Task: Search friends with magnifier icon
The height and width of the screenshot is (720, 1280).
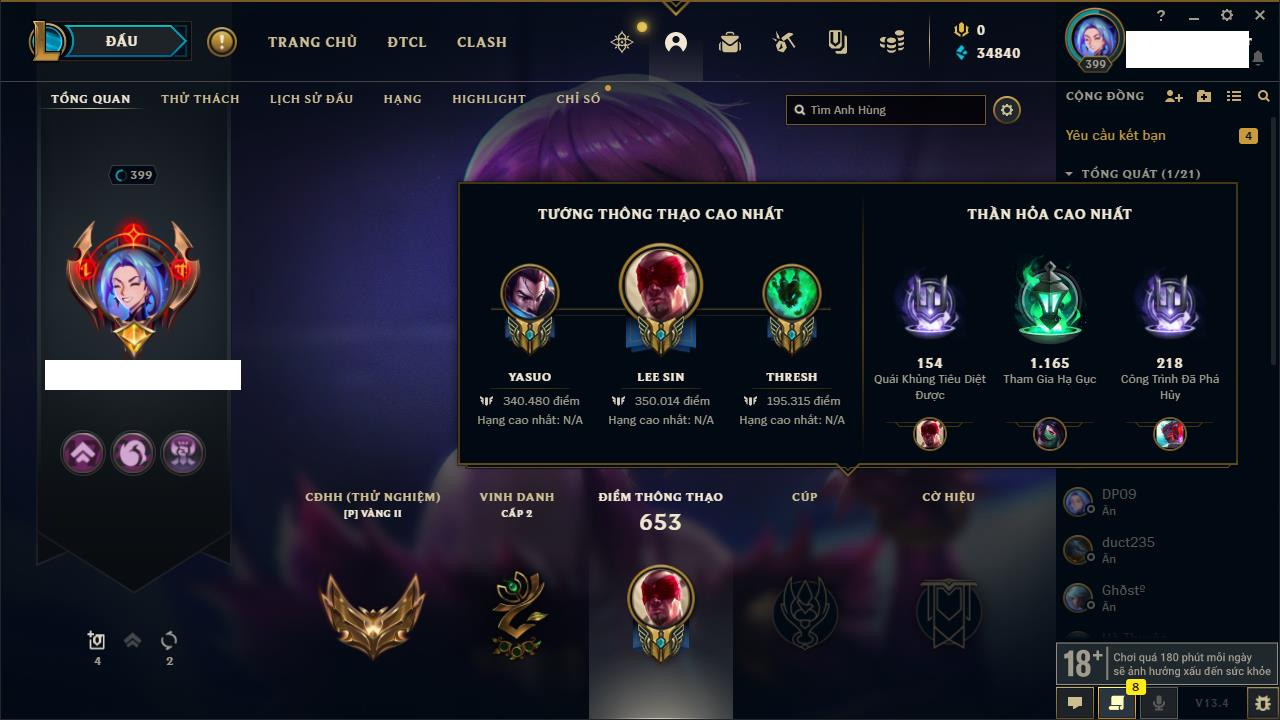Action: 1264,96
